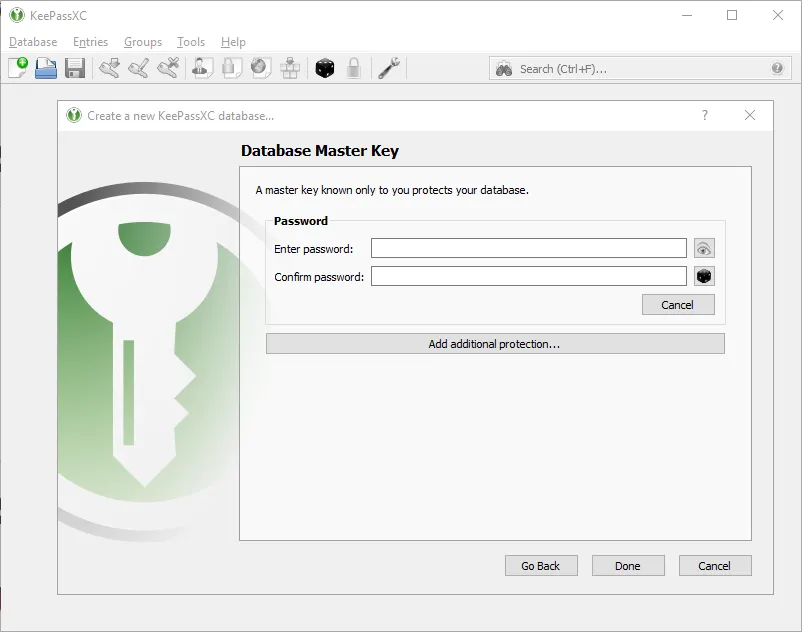This screenshot has height=632, width=802.
Task: Click the Delete Entry key icon
Action: coord(168,68)
